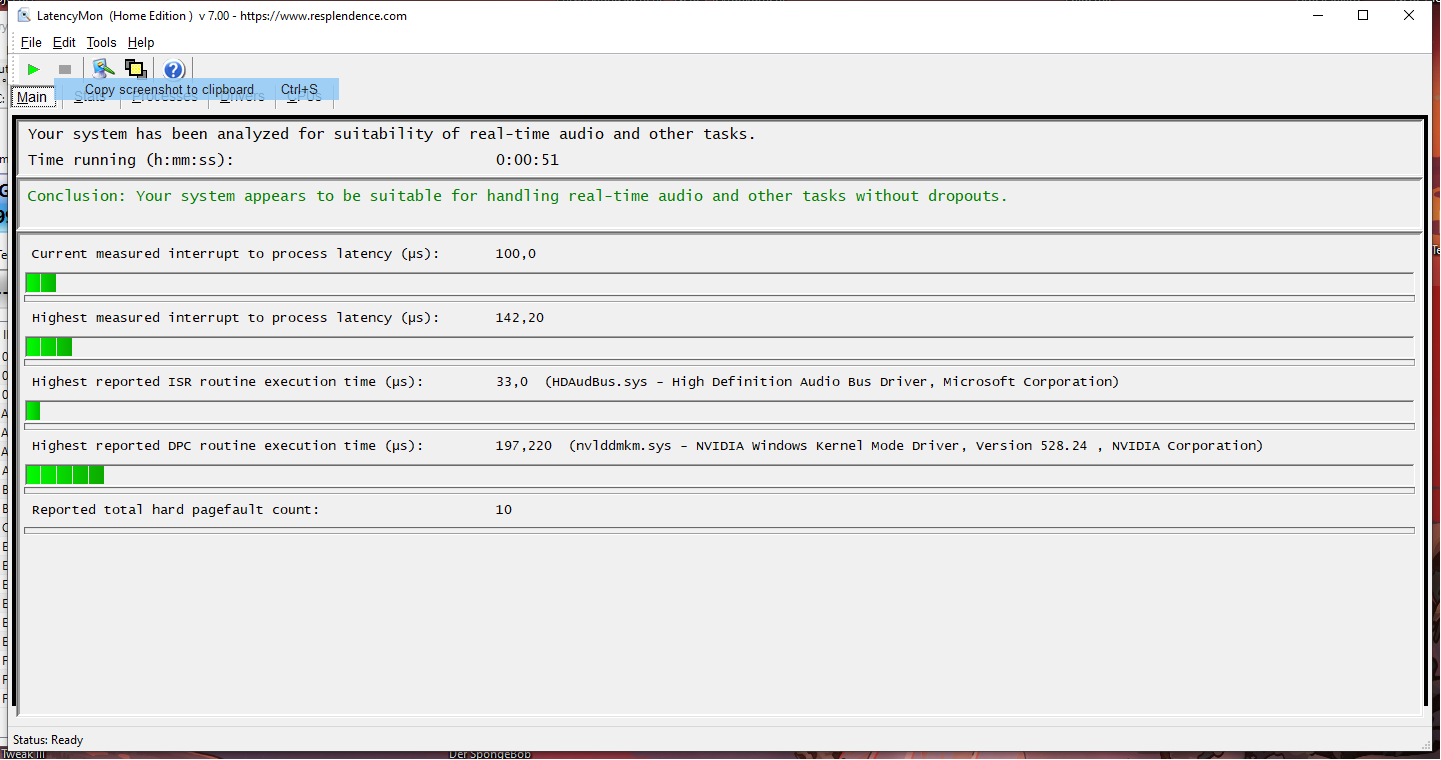Choose Copy screenshot to clipboard entry
1441x760 pixels.
[197, 89]
